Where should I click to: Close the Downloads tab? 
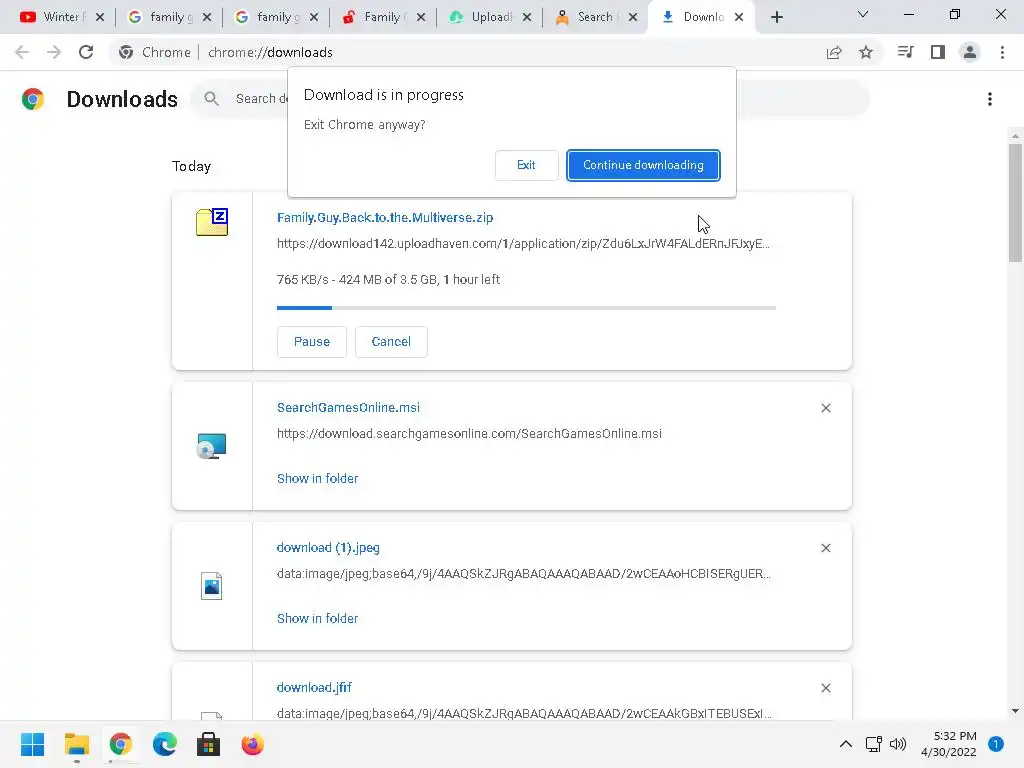(739, 17)
